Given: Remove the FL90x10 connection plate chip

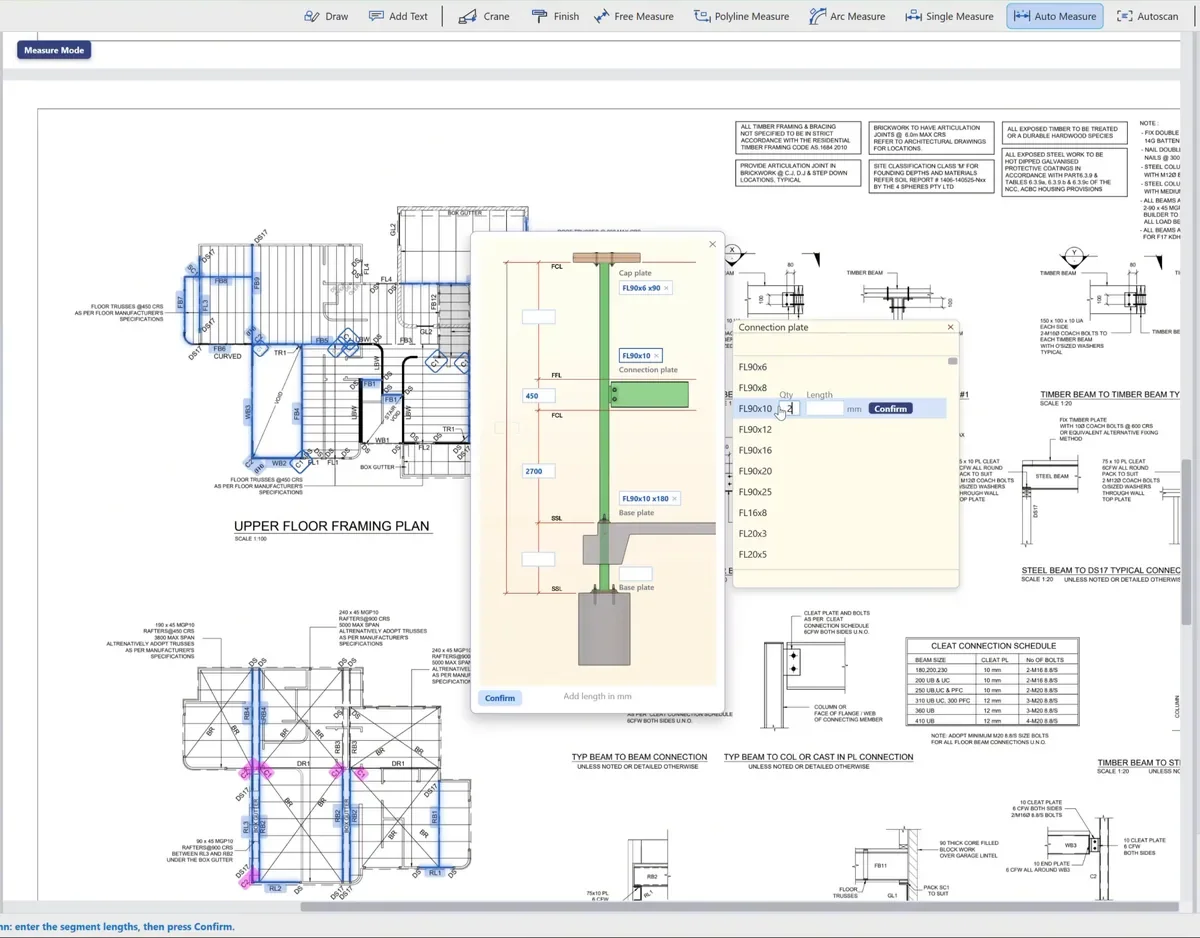Looking at the screenshot, I should 656,356.
